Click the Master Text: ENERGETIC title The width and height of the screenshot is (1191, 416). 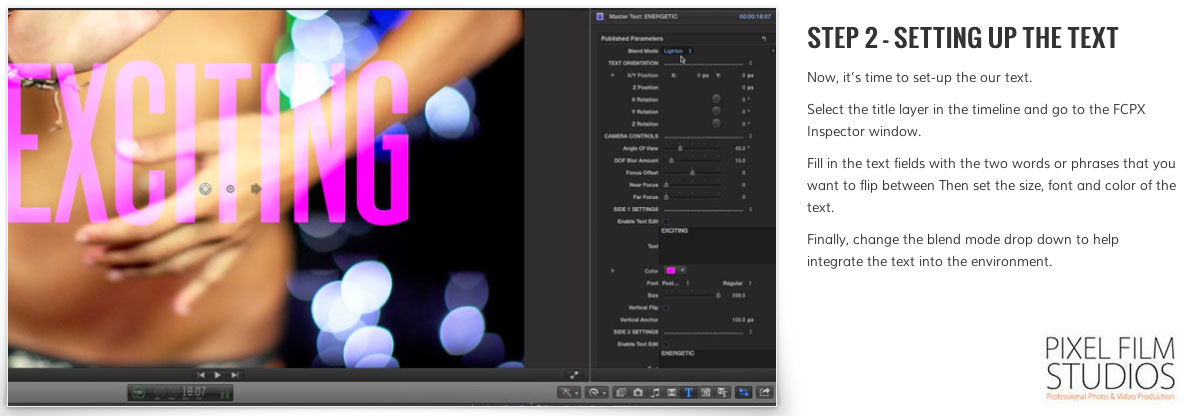pos(643,16)
